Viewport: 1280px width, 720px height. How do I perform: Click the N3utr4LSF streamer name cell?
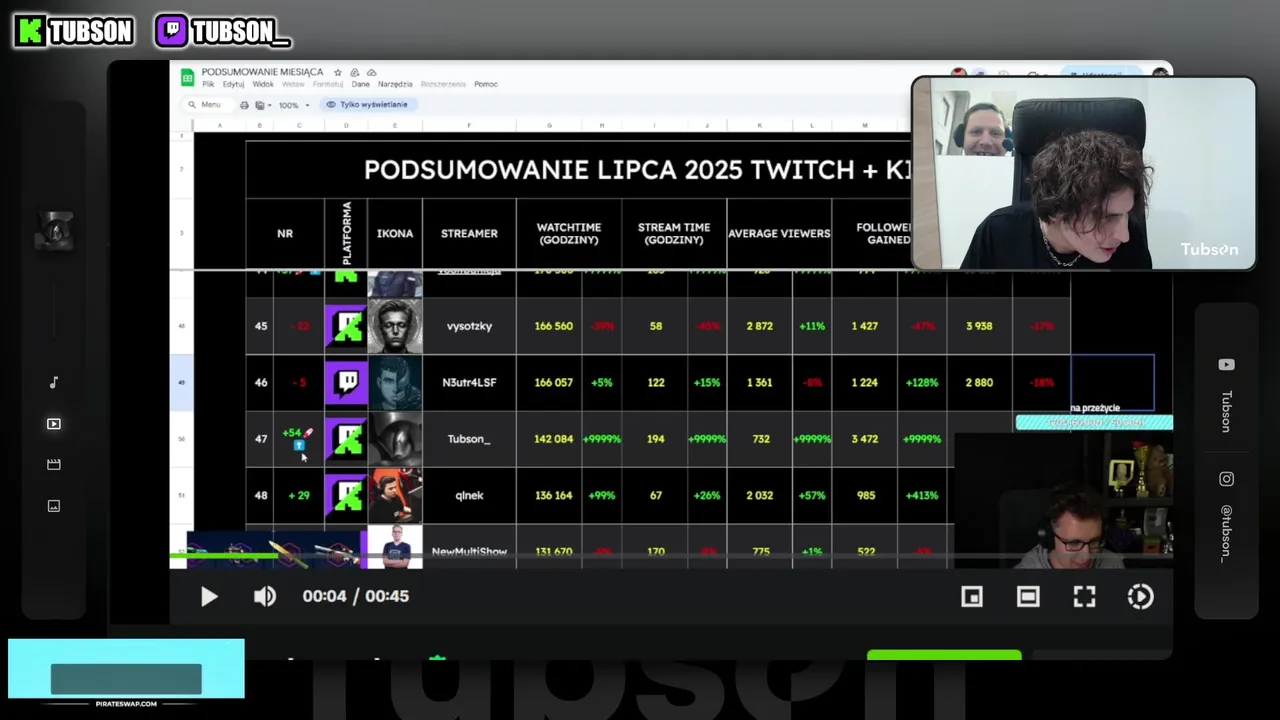(x=469, y=383)
